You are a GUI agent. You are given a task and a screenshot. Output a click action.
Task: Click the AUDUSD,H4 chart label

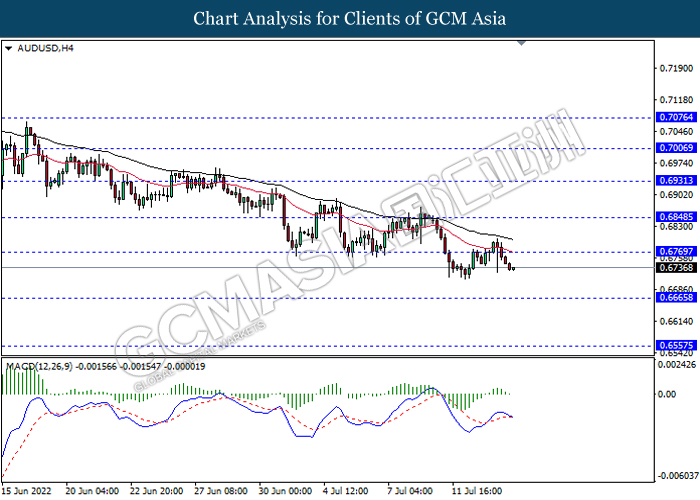(x=45, y=48)
